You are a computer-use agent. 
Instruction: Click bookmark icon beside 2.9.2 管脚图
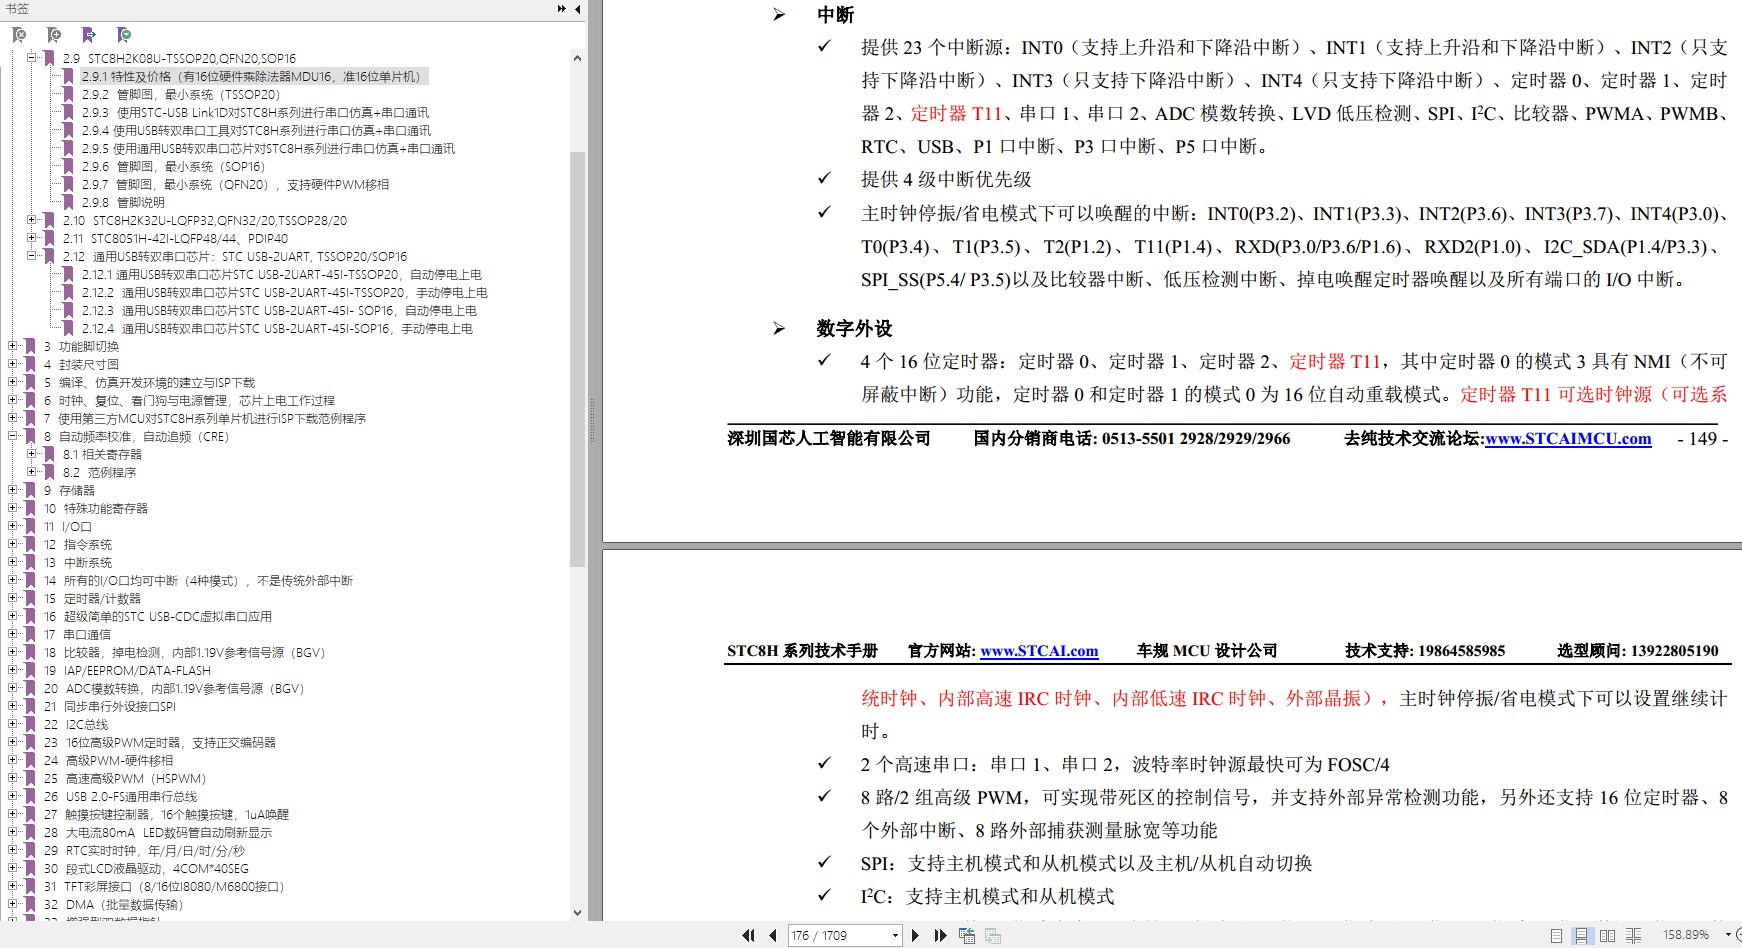click(69, 94)
